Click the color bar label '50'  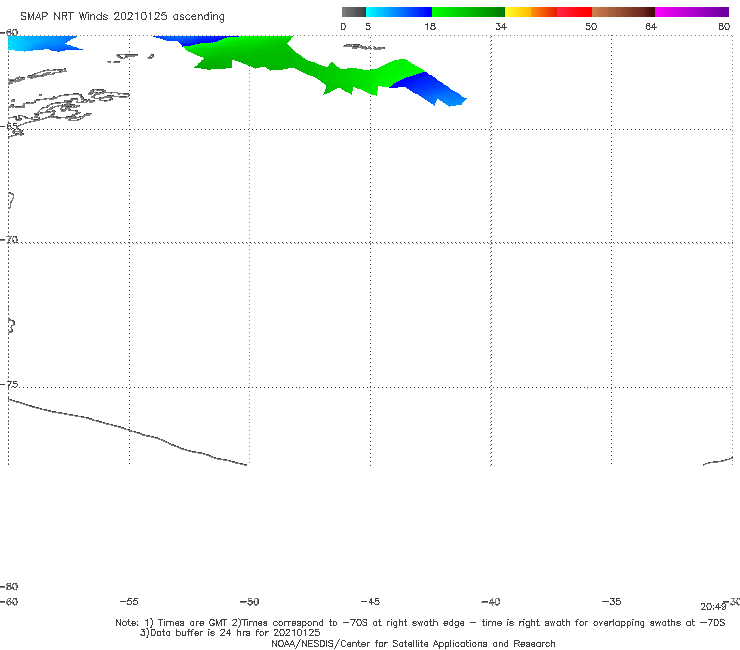[591, 26]
